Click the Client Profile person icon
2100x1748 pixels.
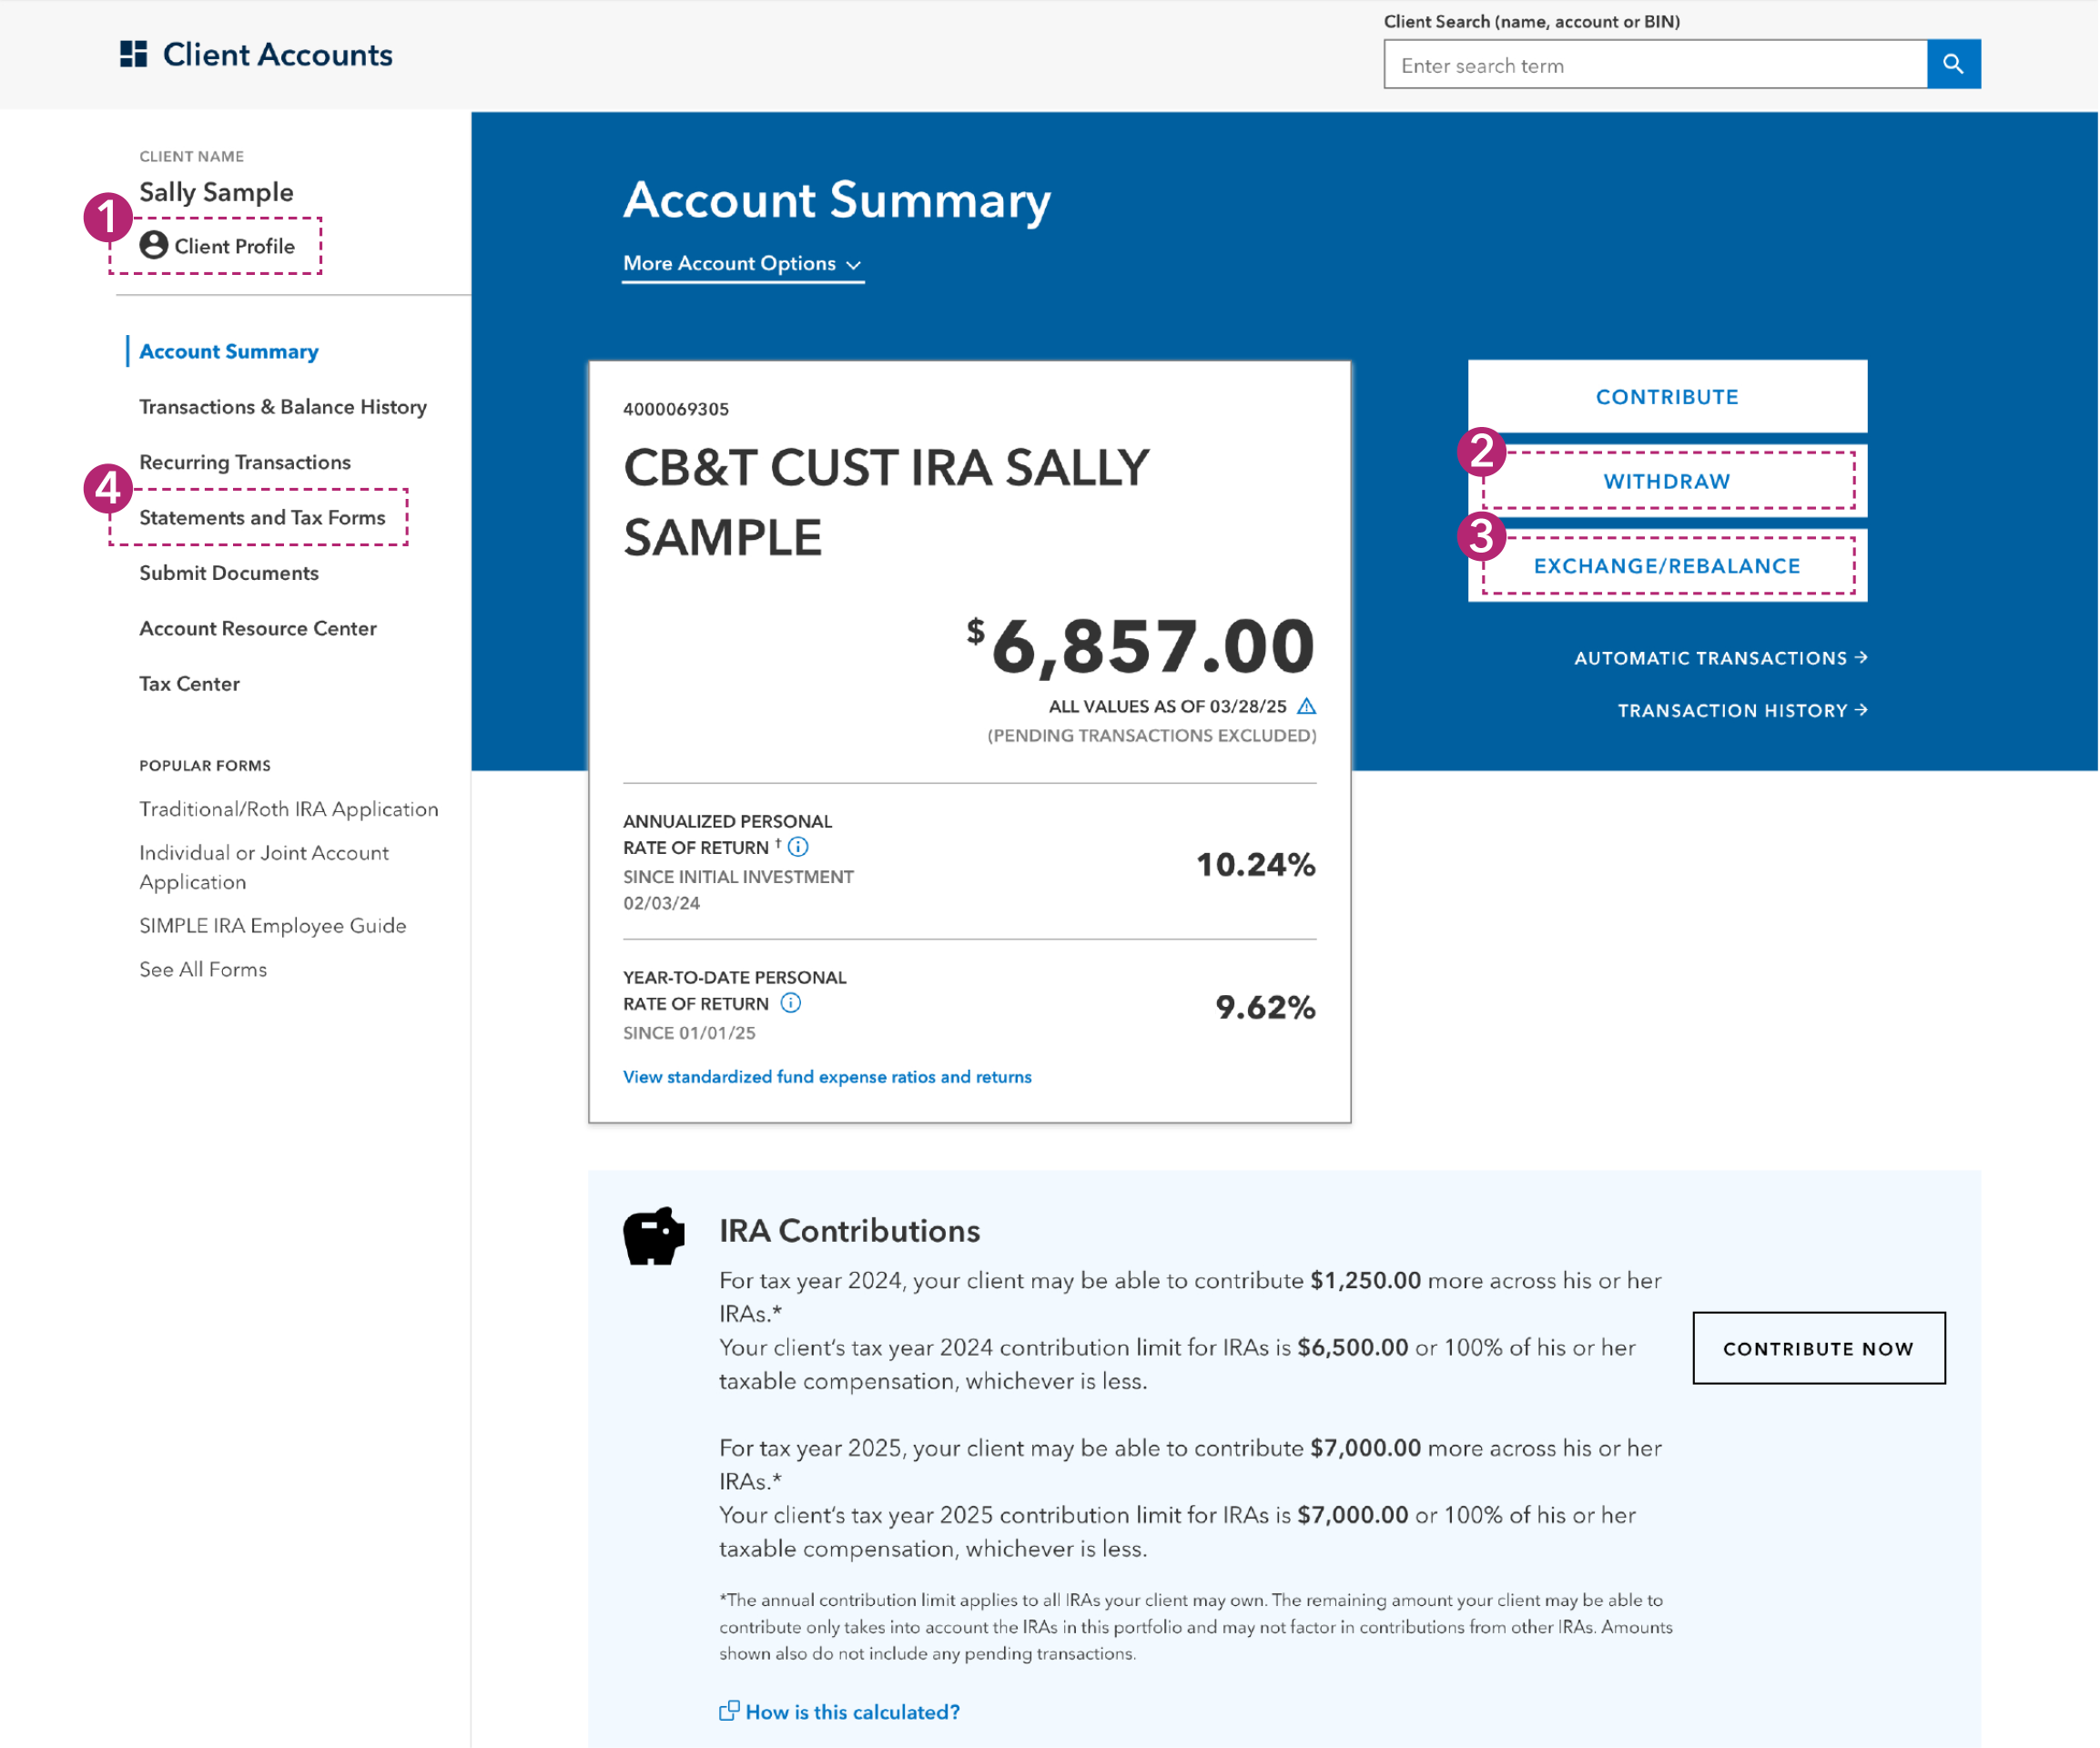pos(153,245)
